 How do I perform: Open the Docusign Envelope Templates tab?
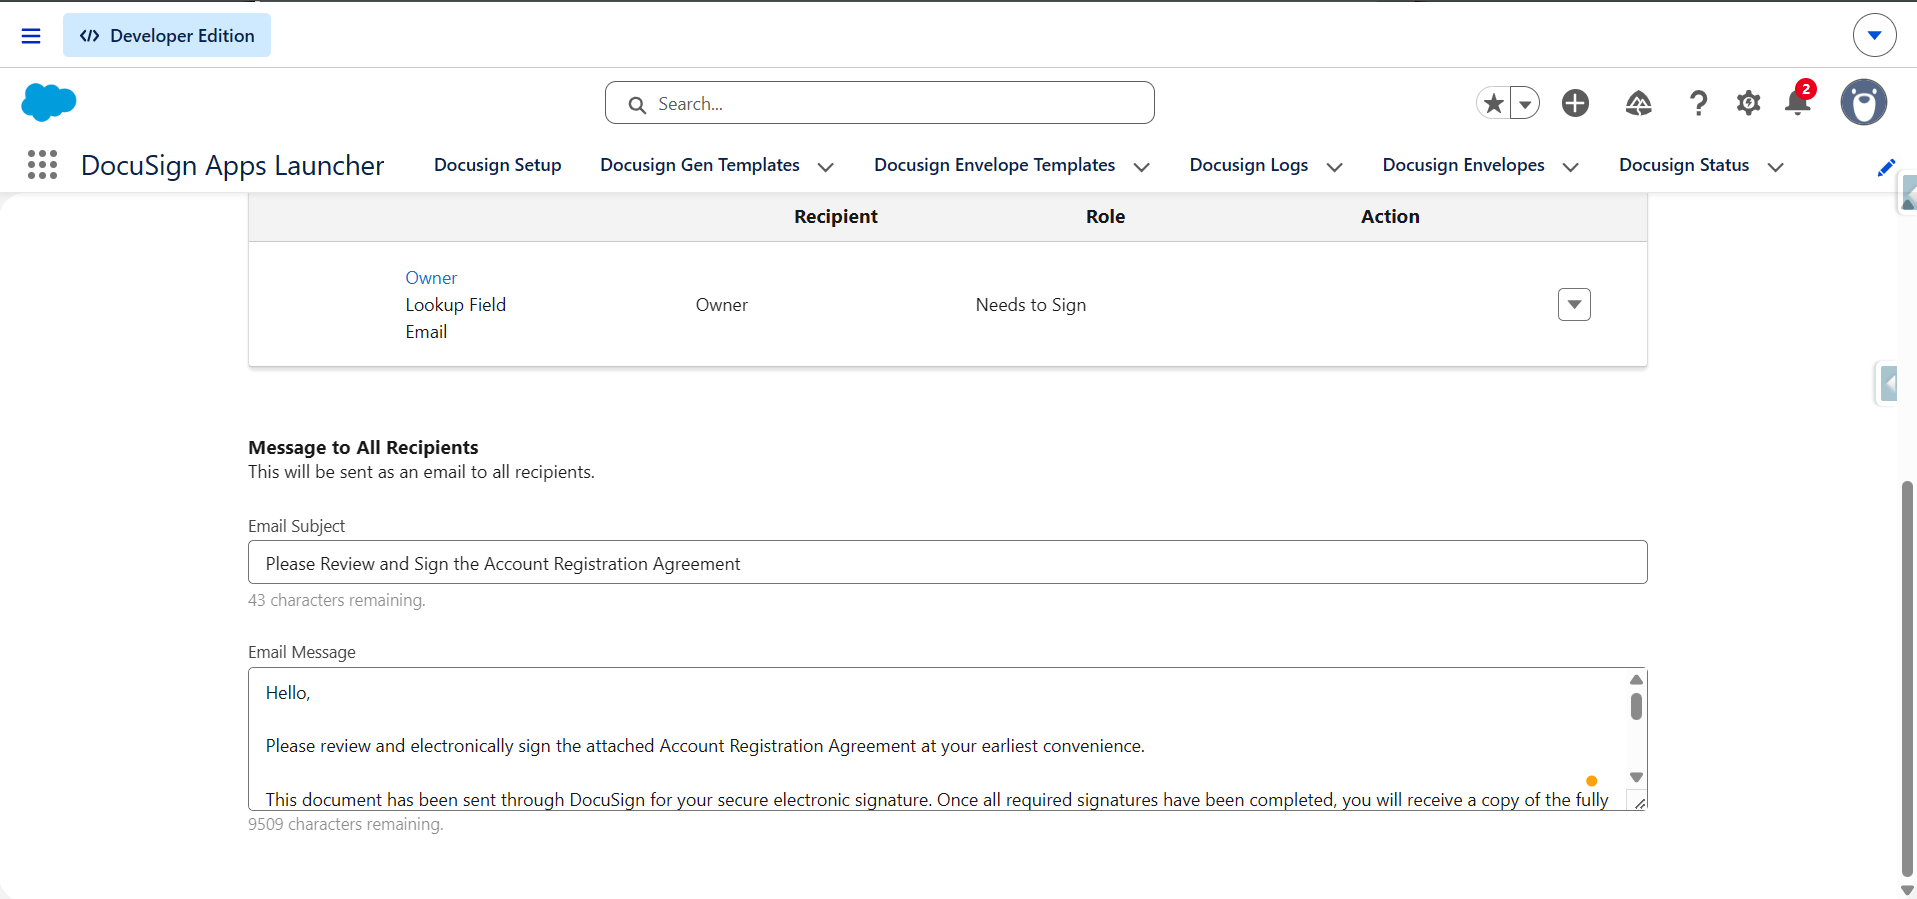(995, 165)
